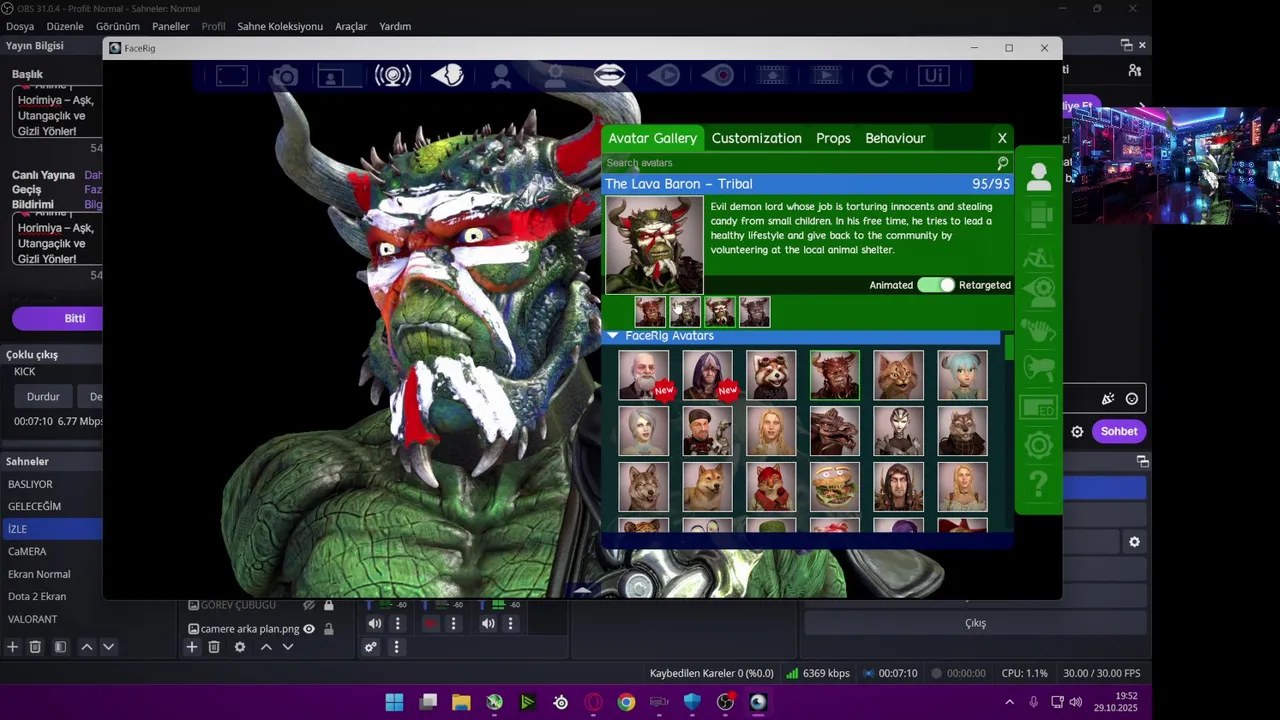Select the raccoon avatar thumbnail
Screen dimensions: 1280x720
(x=771, y=375)
